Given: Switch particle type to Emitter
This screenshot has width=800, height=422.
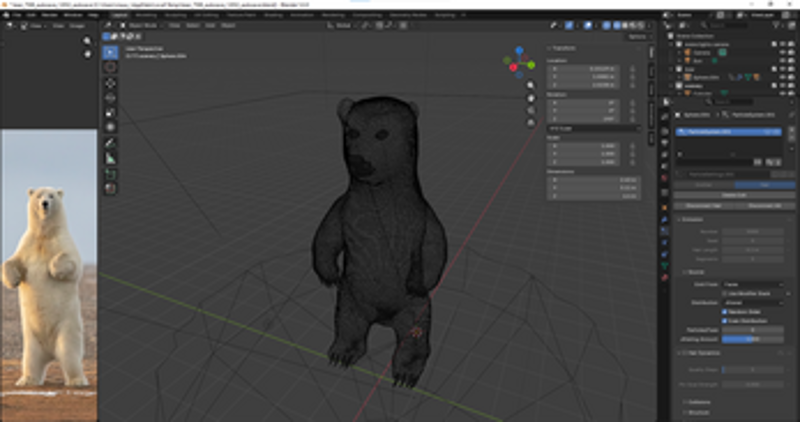Looking at the screenshot, I should [704, 185].
